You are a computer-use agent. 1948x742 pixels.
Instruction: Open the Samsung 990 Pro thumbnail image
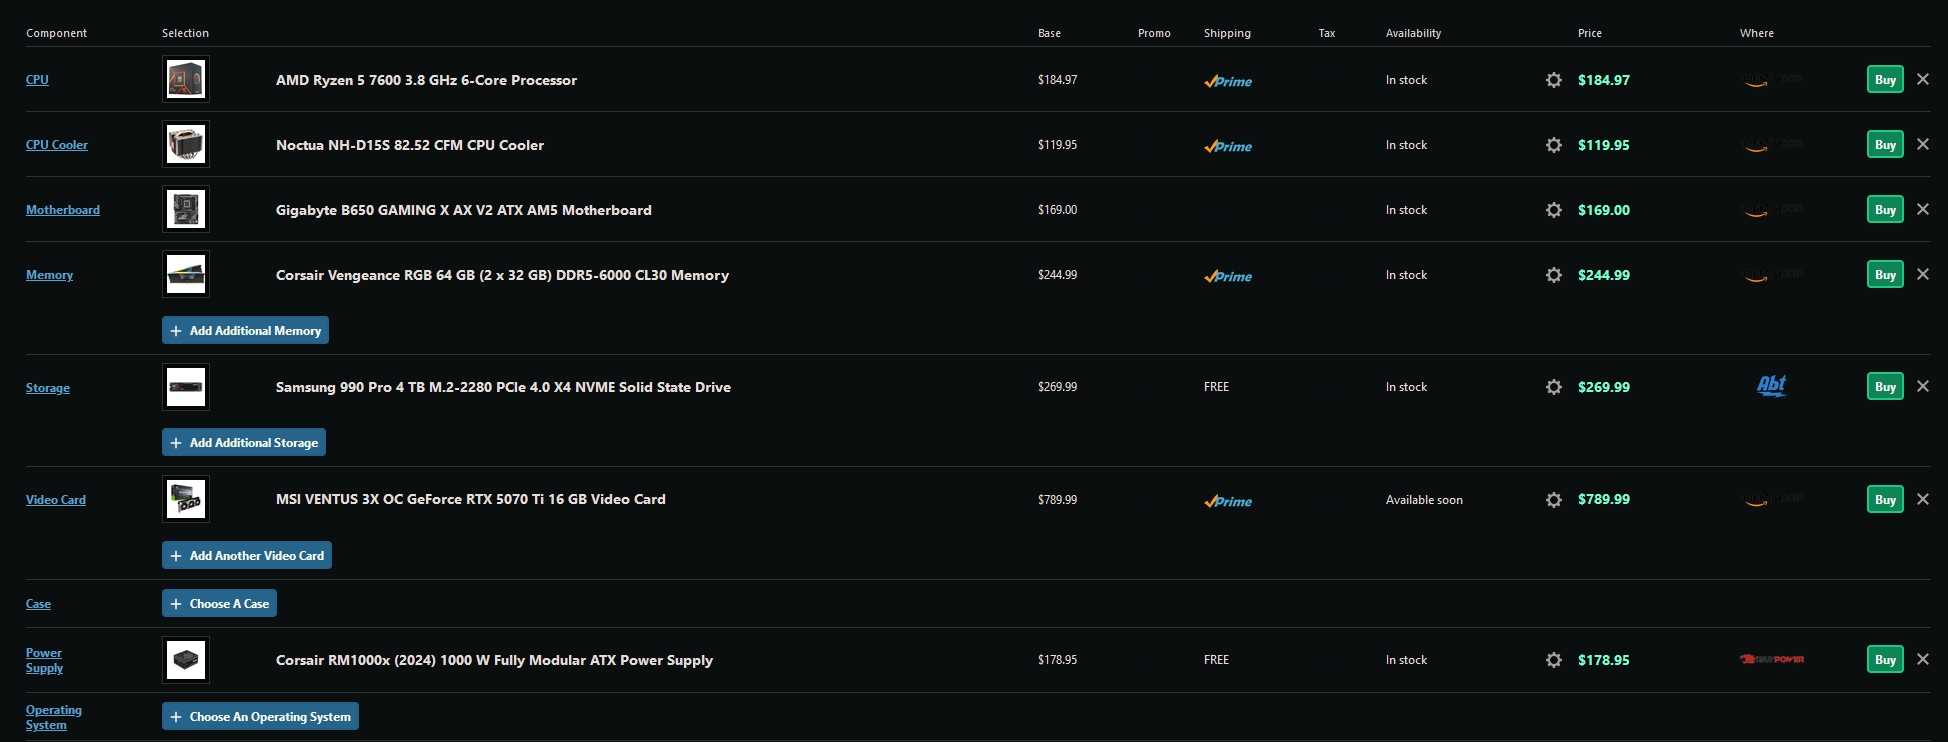click(186, 386)
